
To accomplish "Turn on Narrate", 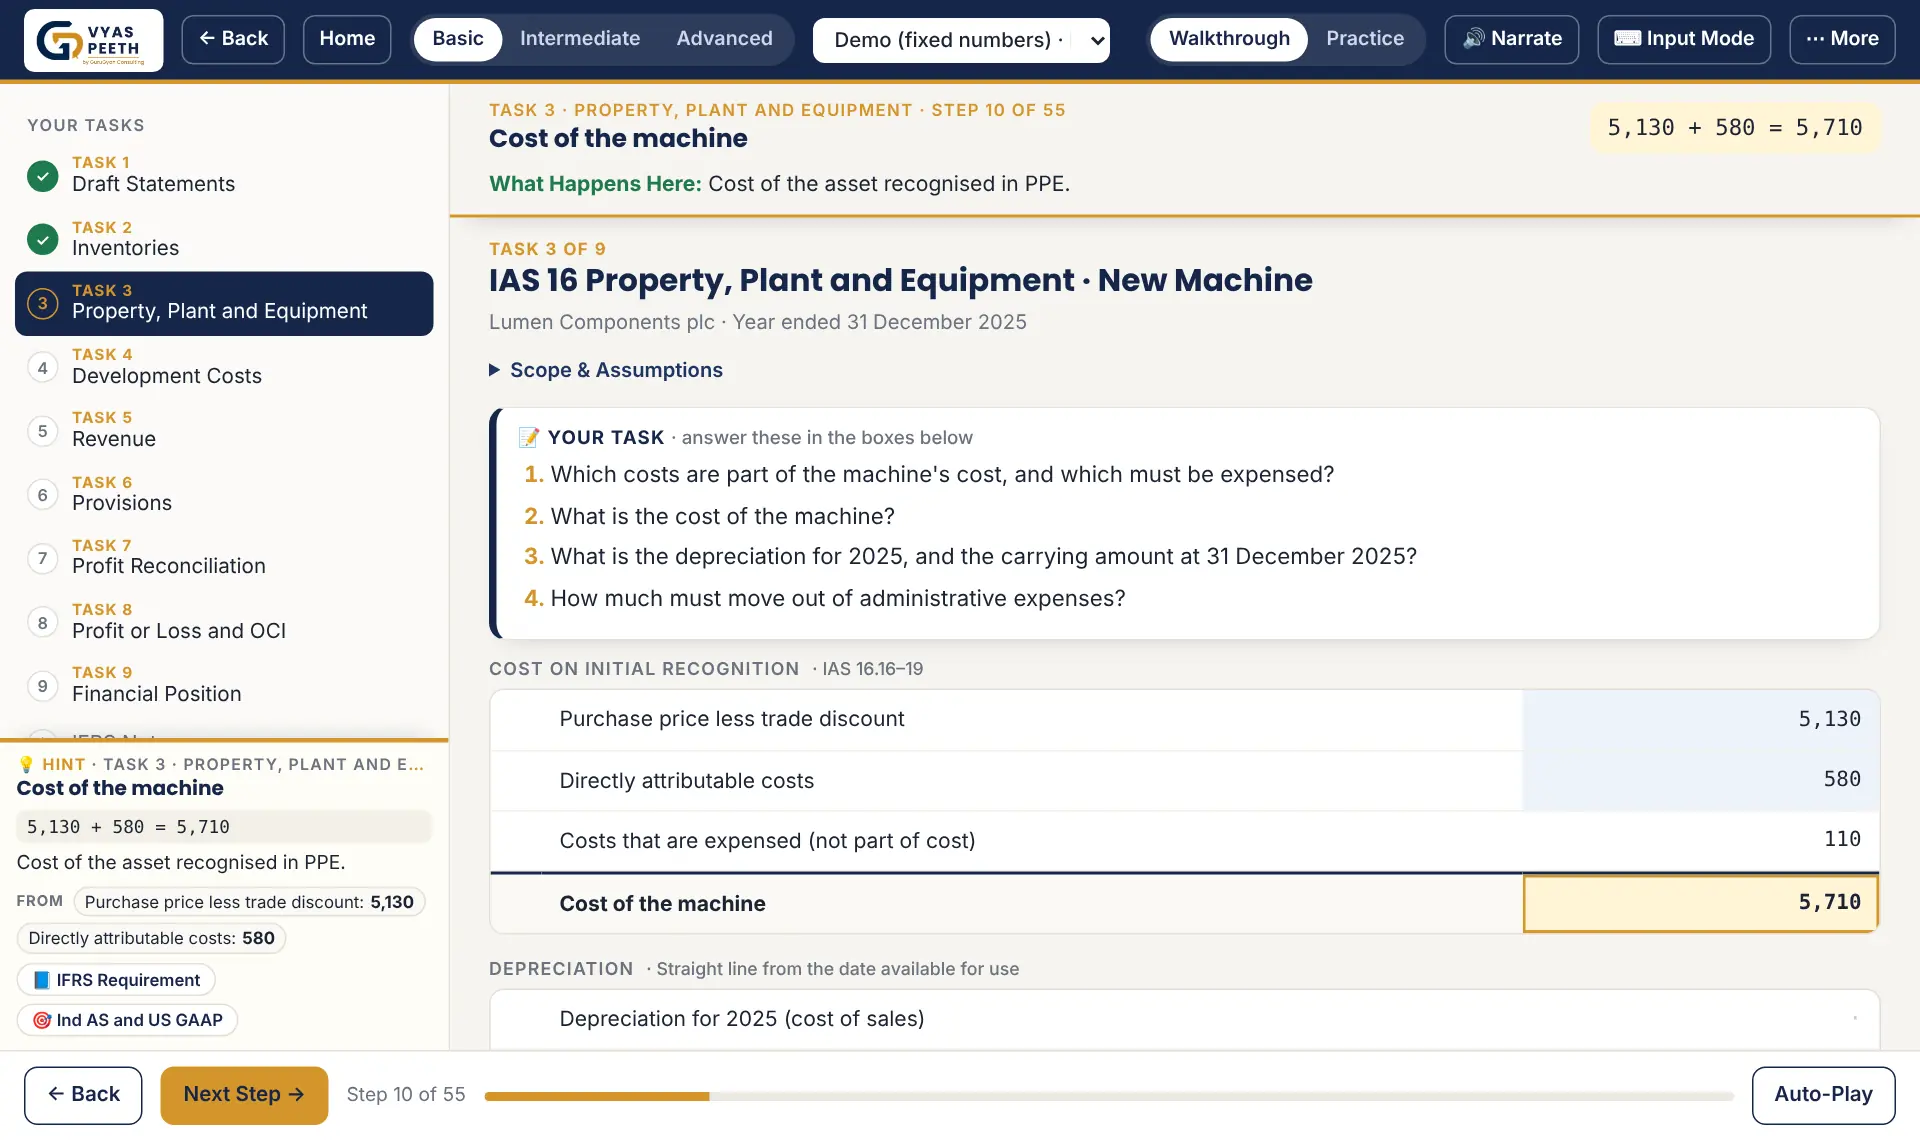I will click(x=1511, y=39).
